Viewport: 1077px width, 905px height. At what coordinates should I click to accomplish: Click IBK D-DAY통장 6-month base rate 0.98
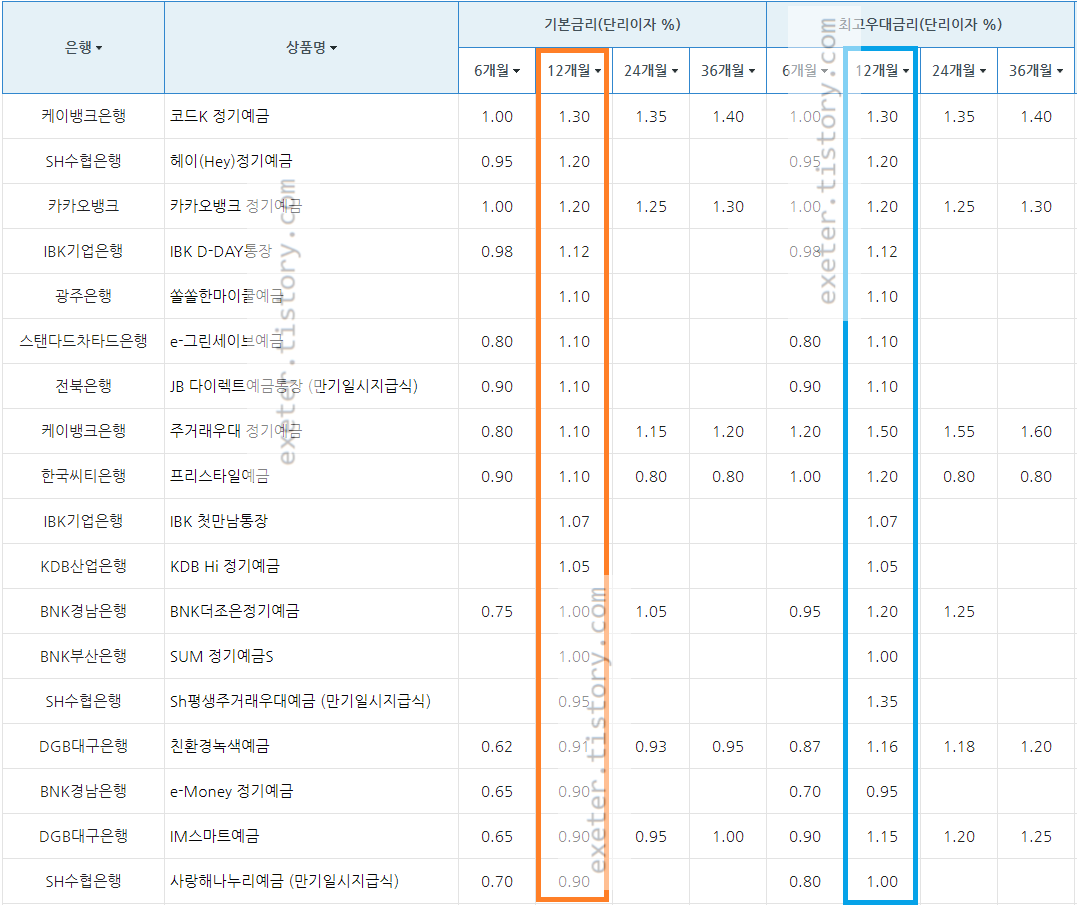[x=497, y=252]
